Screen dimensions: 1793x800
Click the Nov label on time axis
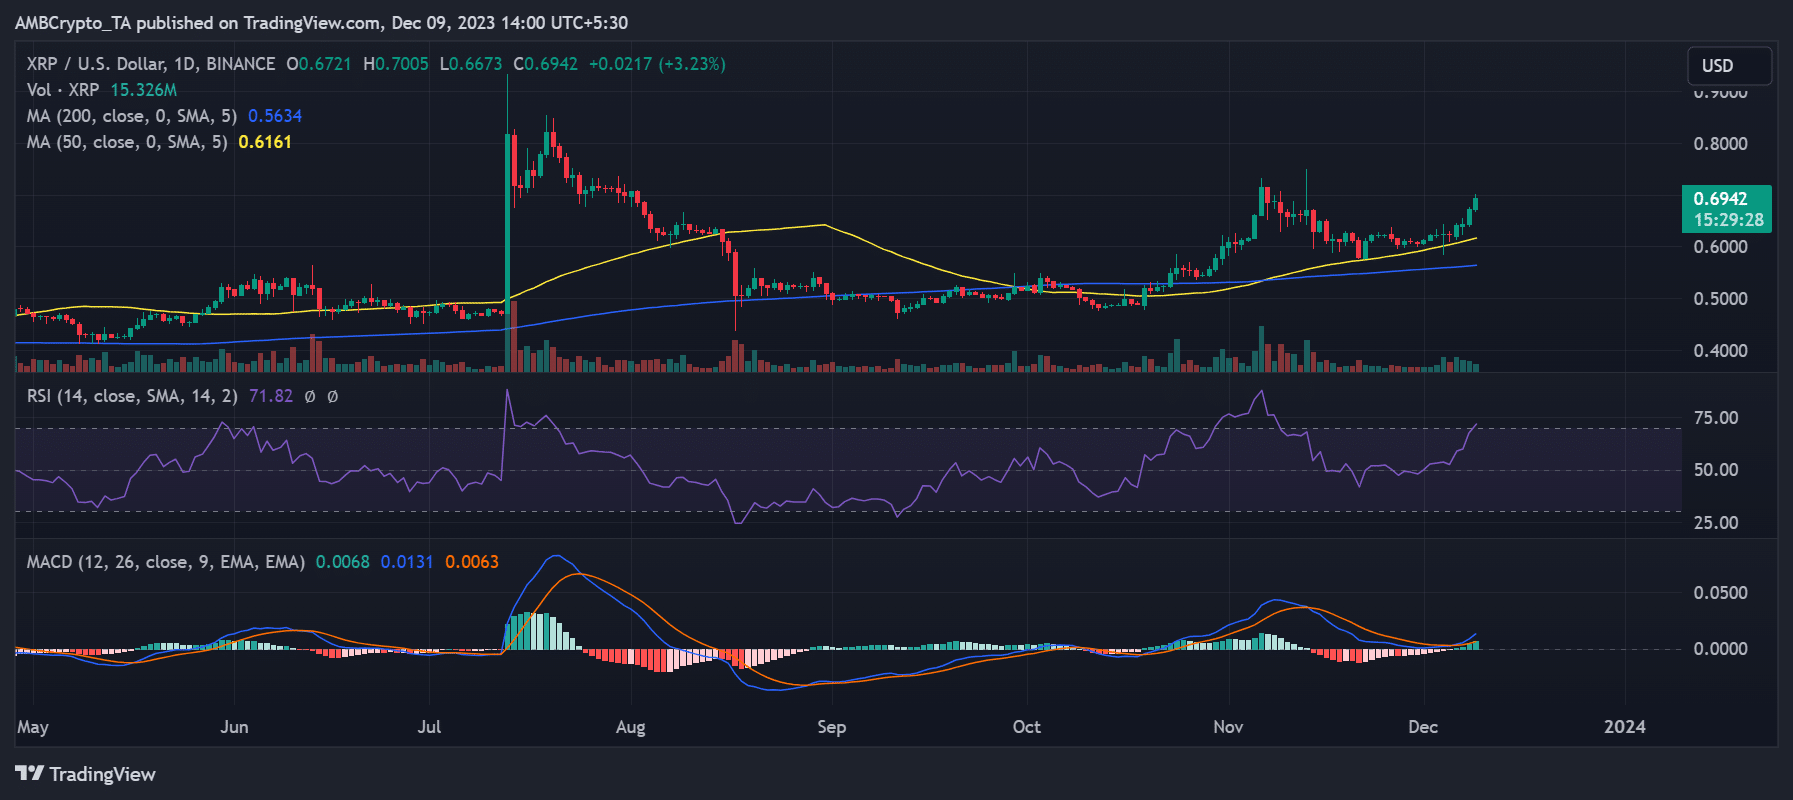(1228, 727)
